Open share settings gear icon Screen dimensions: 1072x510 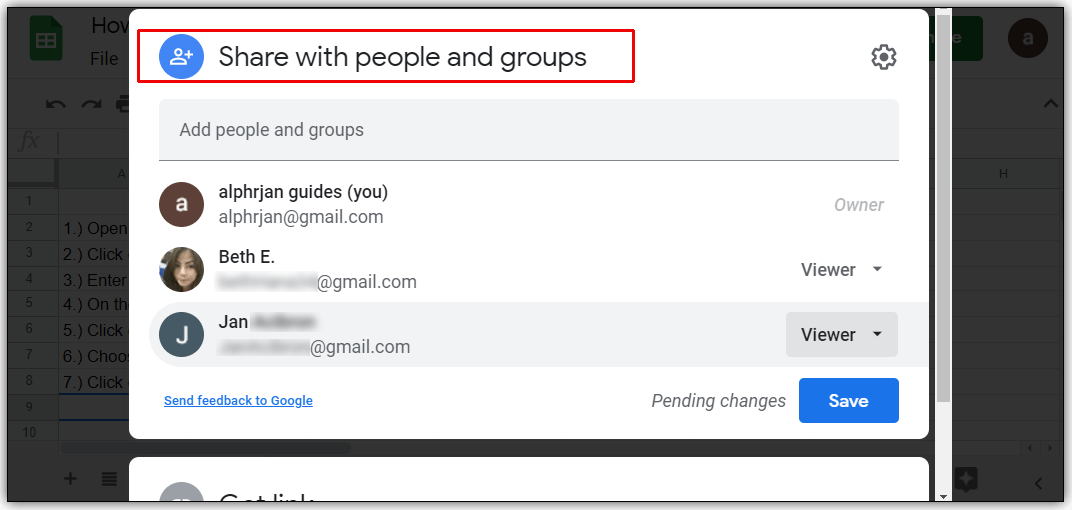[883, 57]
